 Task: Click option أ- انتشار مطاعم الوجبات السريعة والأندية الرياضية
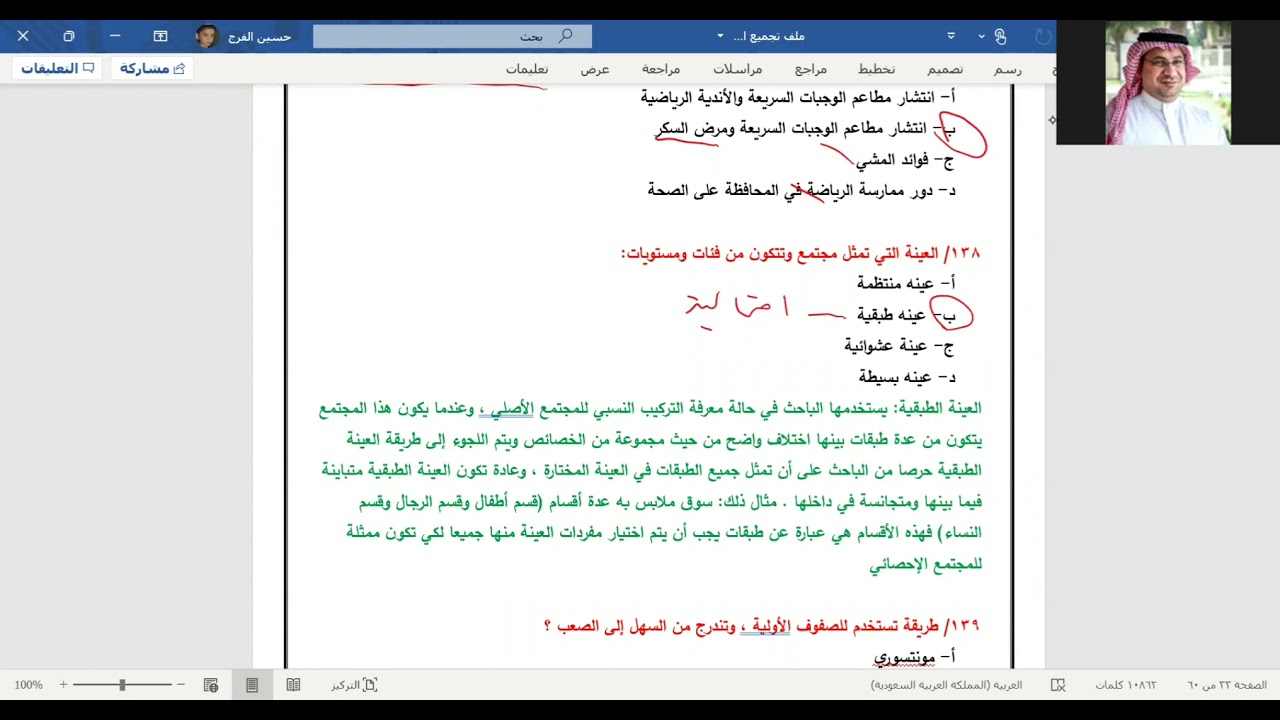point(798,98)
